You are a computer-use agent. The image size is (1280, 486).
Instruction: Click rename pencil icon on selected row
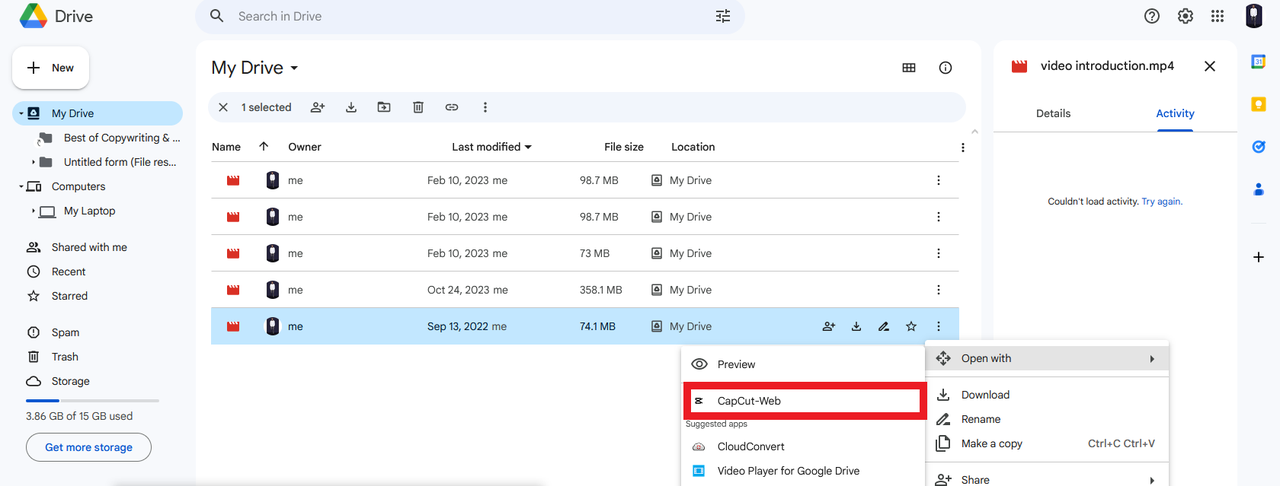click(x=884, y=326)
